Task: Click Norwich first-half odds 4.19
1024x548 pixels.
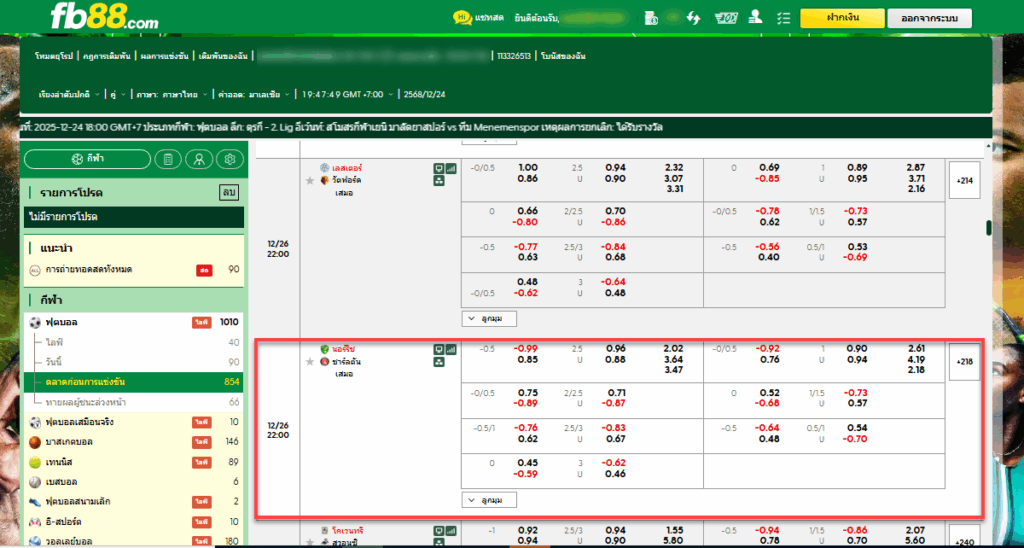Action: [916, 359]
